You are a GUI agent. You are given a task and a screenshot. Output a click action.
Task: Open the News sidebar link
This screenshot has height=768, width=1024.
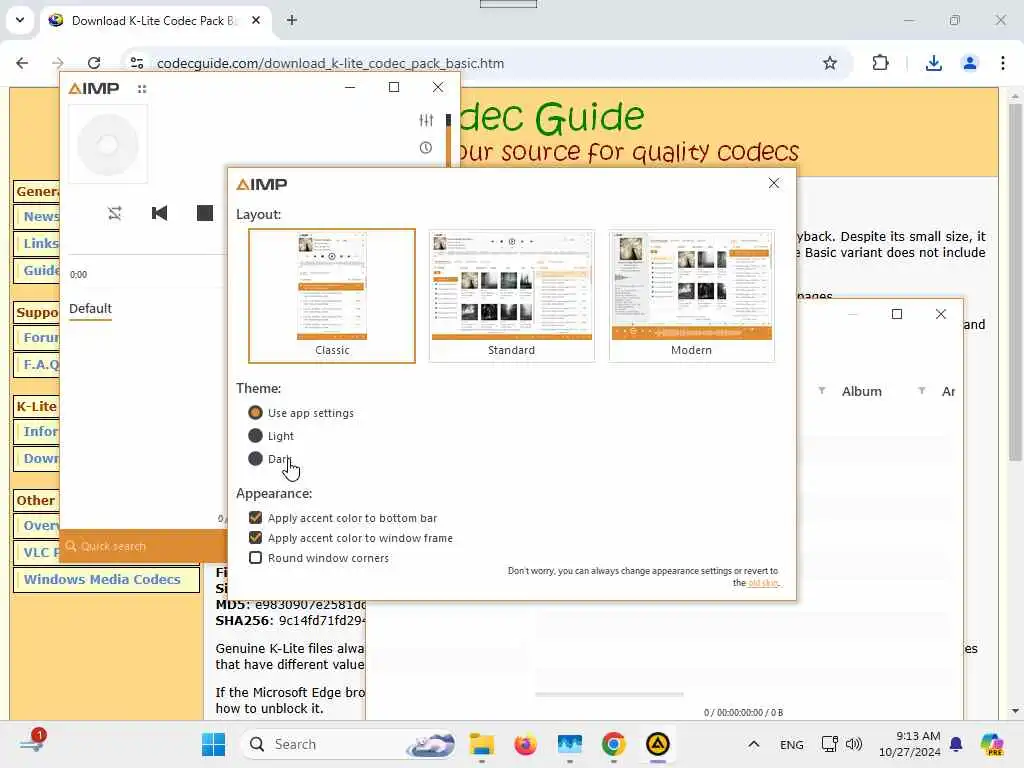(41, 216)
